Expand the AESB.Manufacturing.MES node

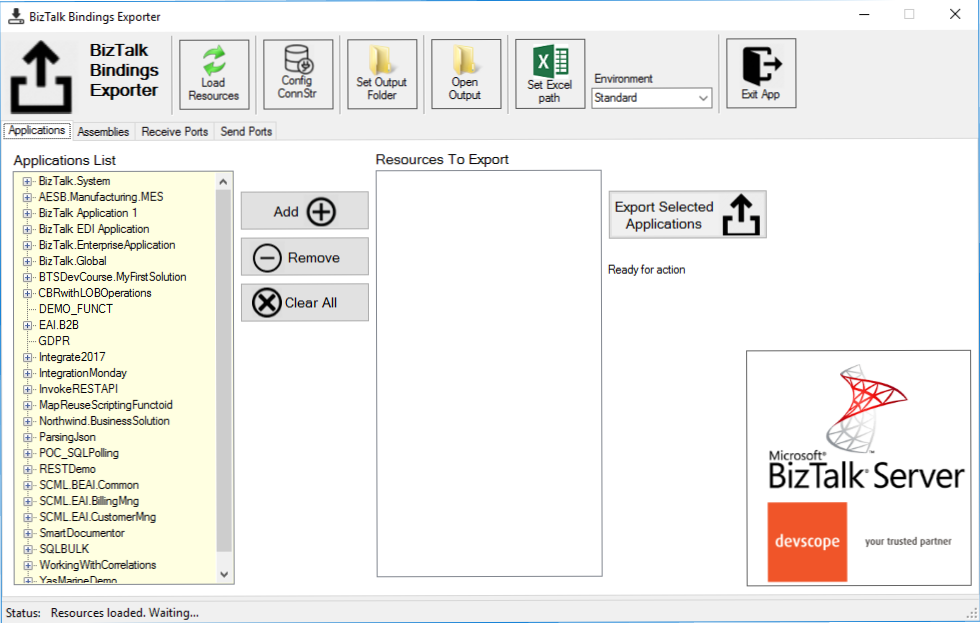point(27,197)
